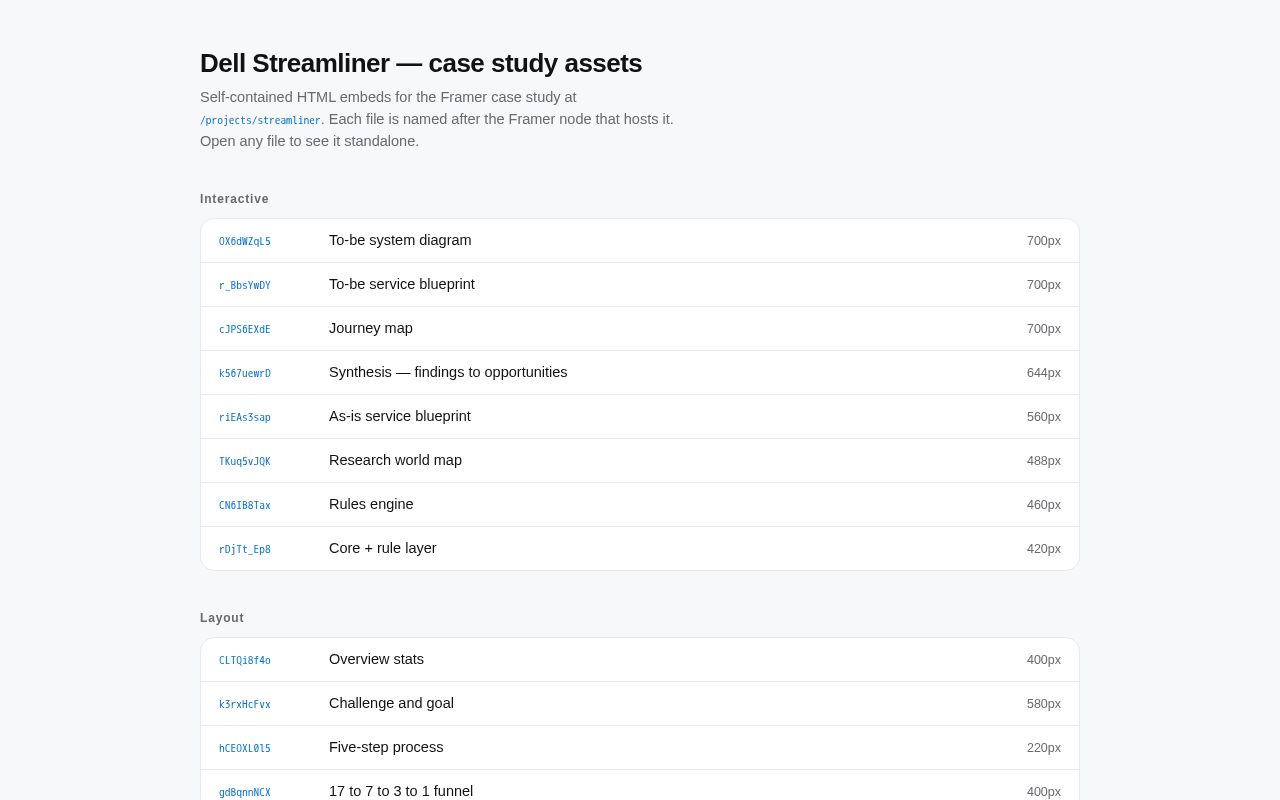Open the r_BbsYwDY file link
Screen dimensions: 1280x800
[x=245, y=285]
